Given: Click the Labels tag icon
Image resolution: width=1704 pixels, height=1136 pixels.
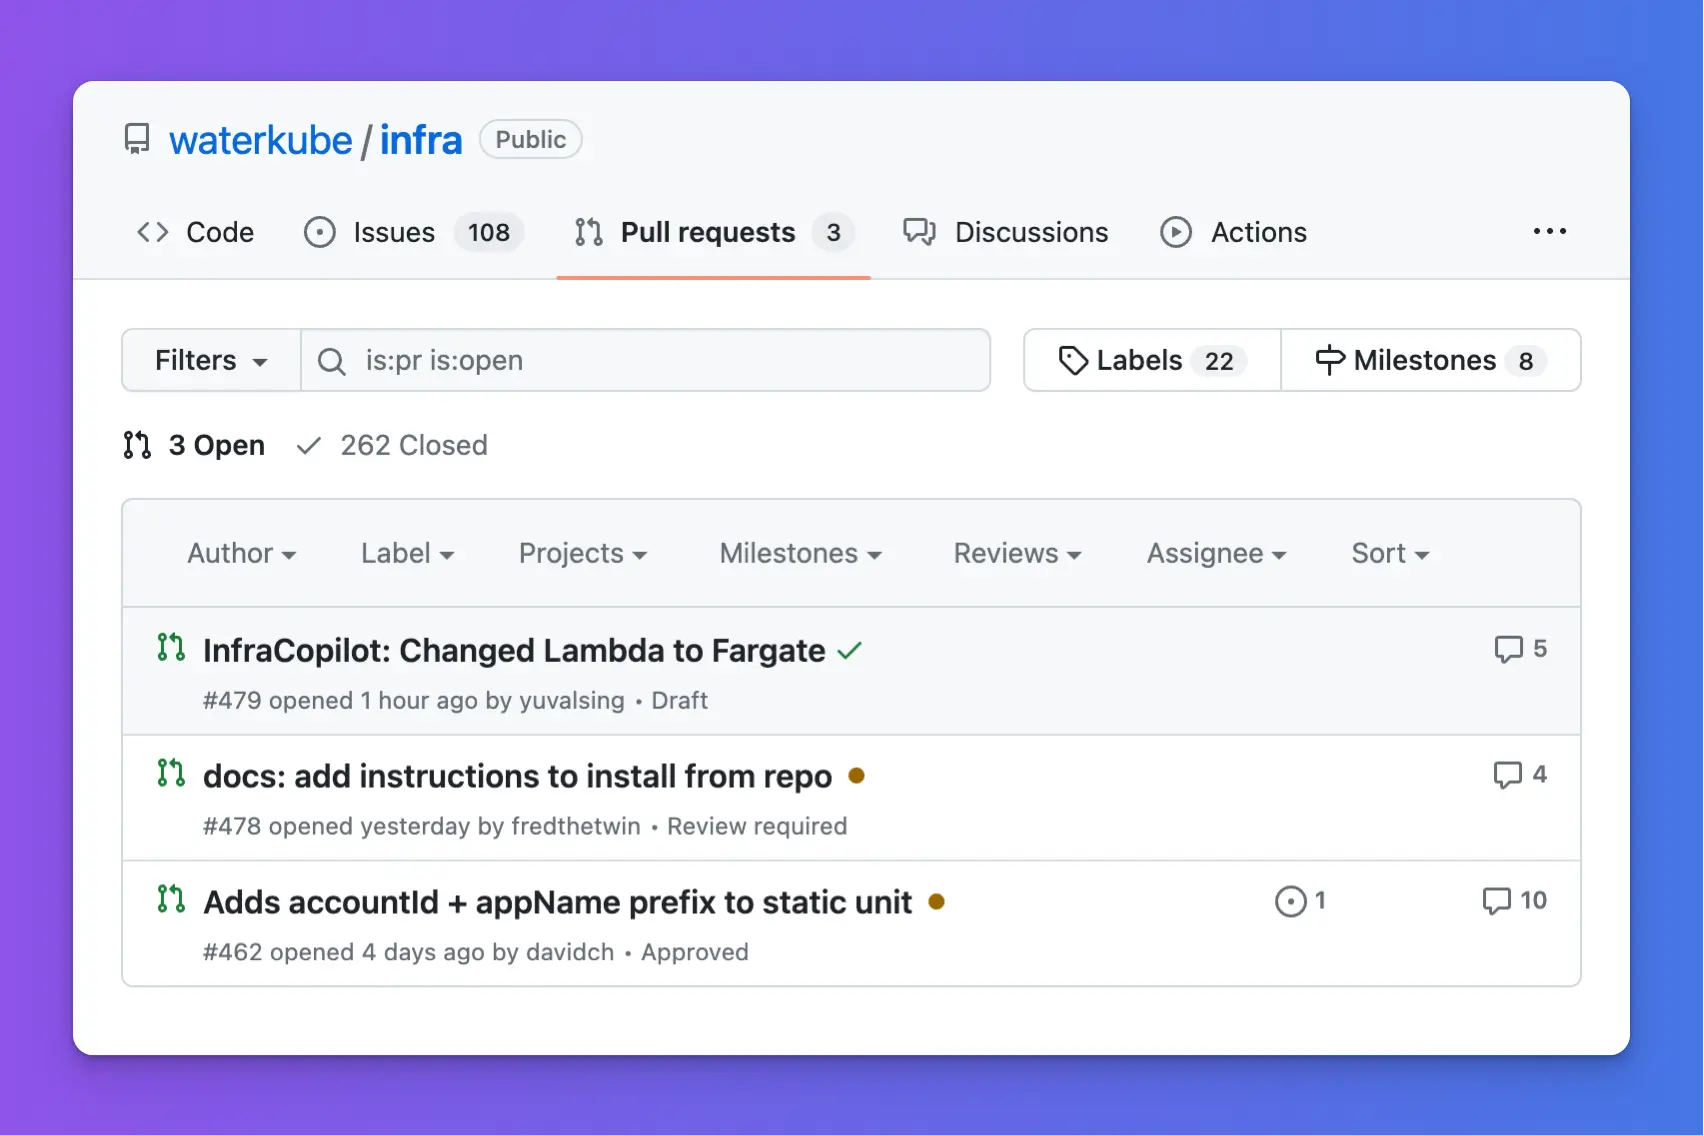Looking at the screenshot, I should pyautogui.click(x=1073, y=360).
